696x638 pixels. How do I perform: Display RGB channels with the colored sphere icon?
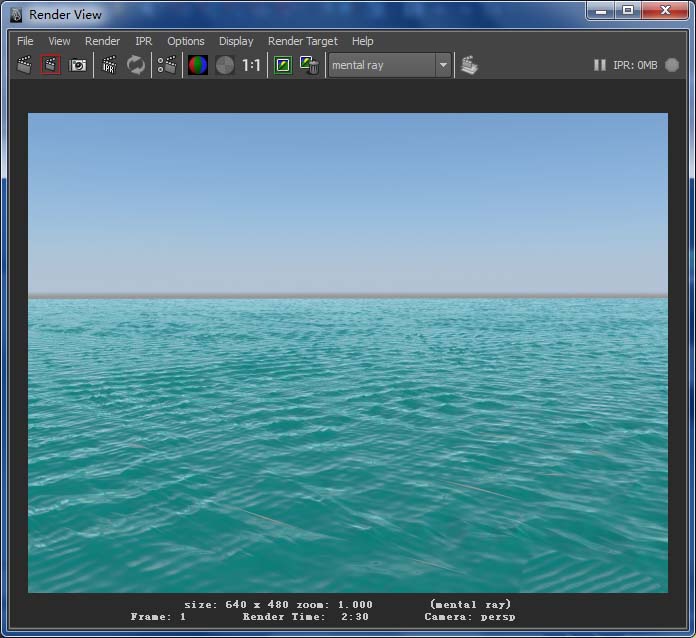coord(198,65)
